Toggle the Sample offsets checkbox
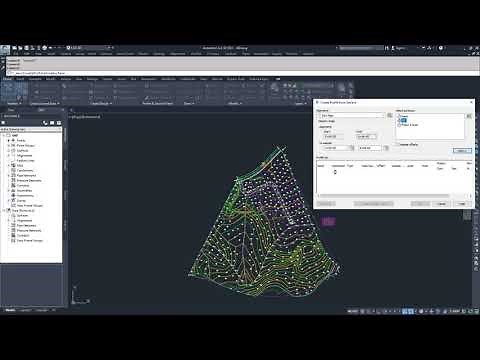This screenshot has width=480, height=360. click(398, 144)
